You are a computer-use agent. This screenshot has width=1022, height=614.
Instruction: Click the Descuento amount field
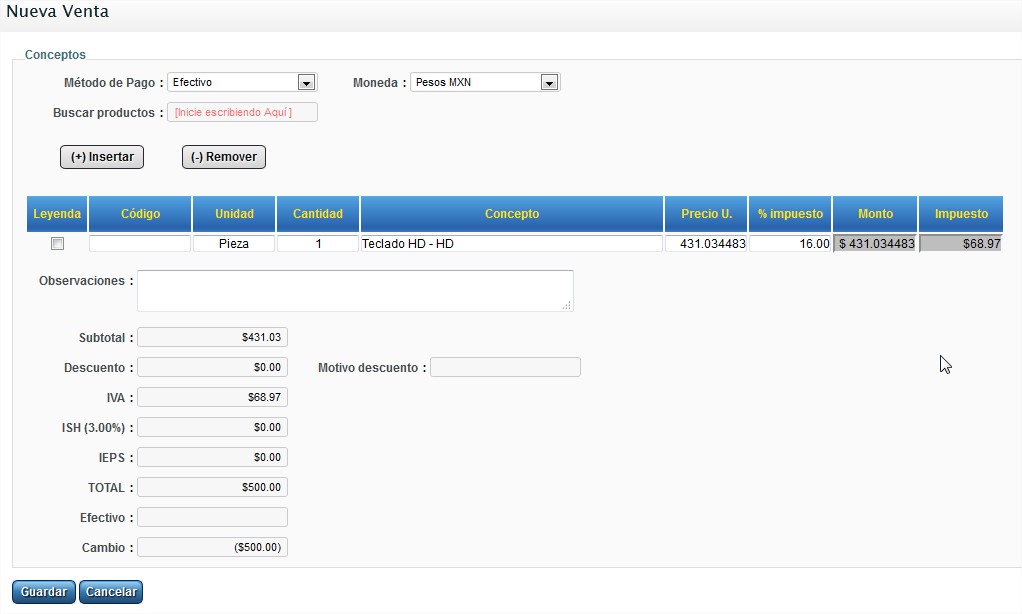click(x=212, y=368)
